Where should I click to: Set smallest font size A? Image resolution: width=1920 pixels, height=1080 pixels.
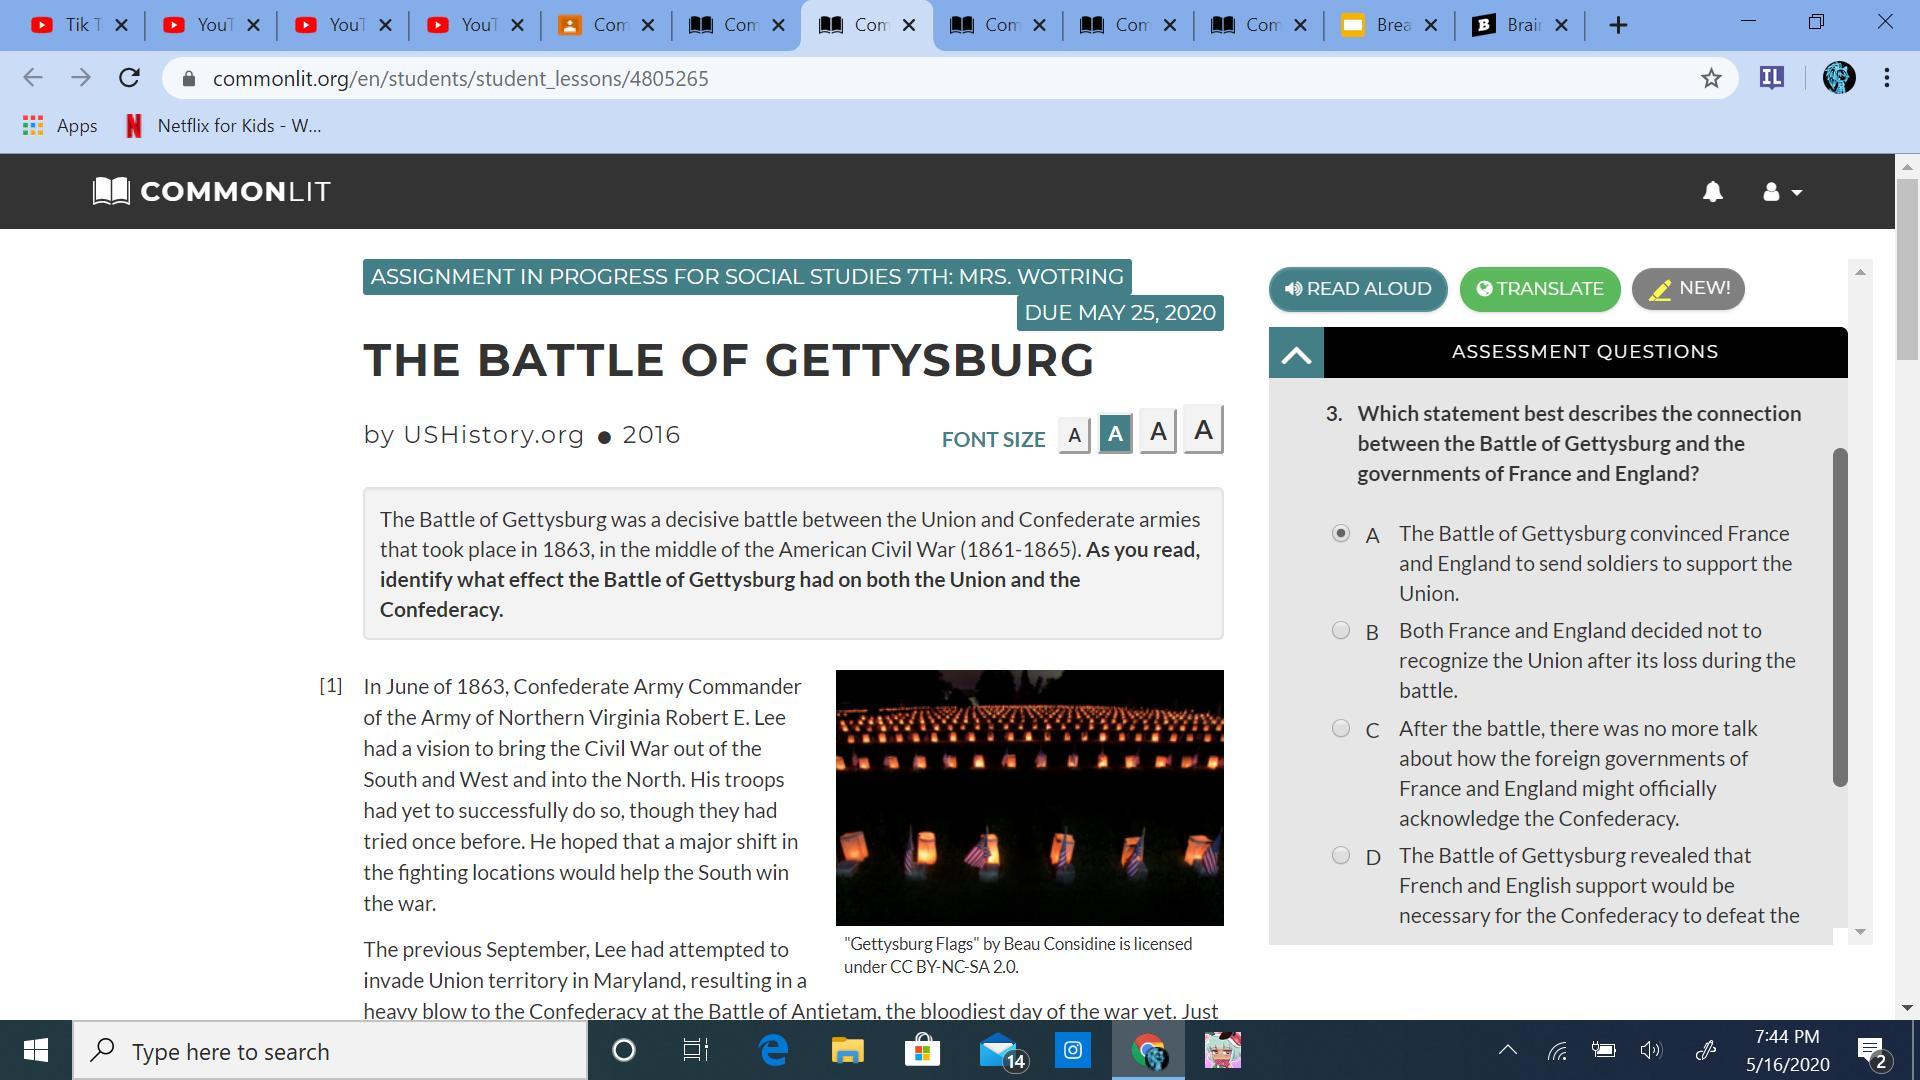click(1074, 436)
